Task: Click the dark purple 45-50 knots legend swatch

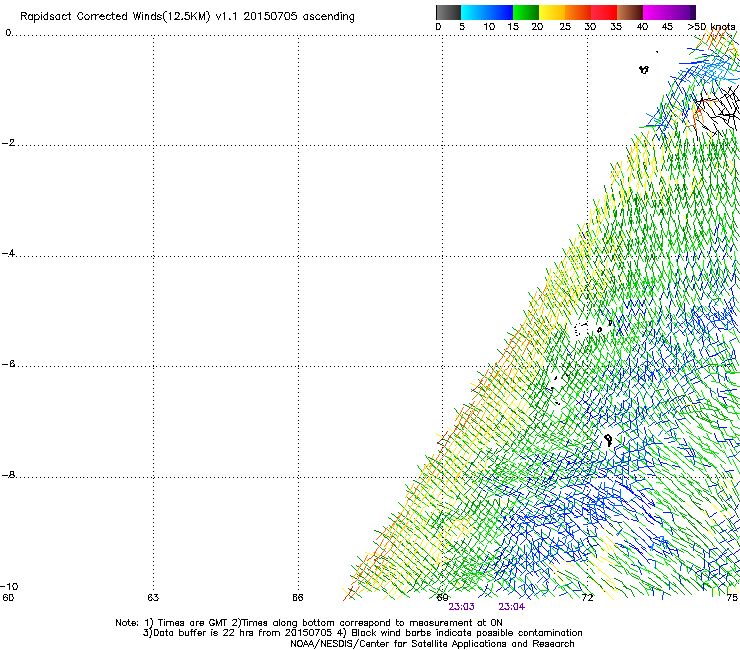Action: point(682,12)
